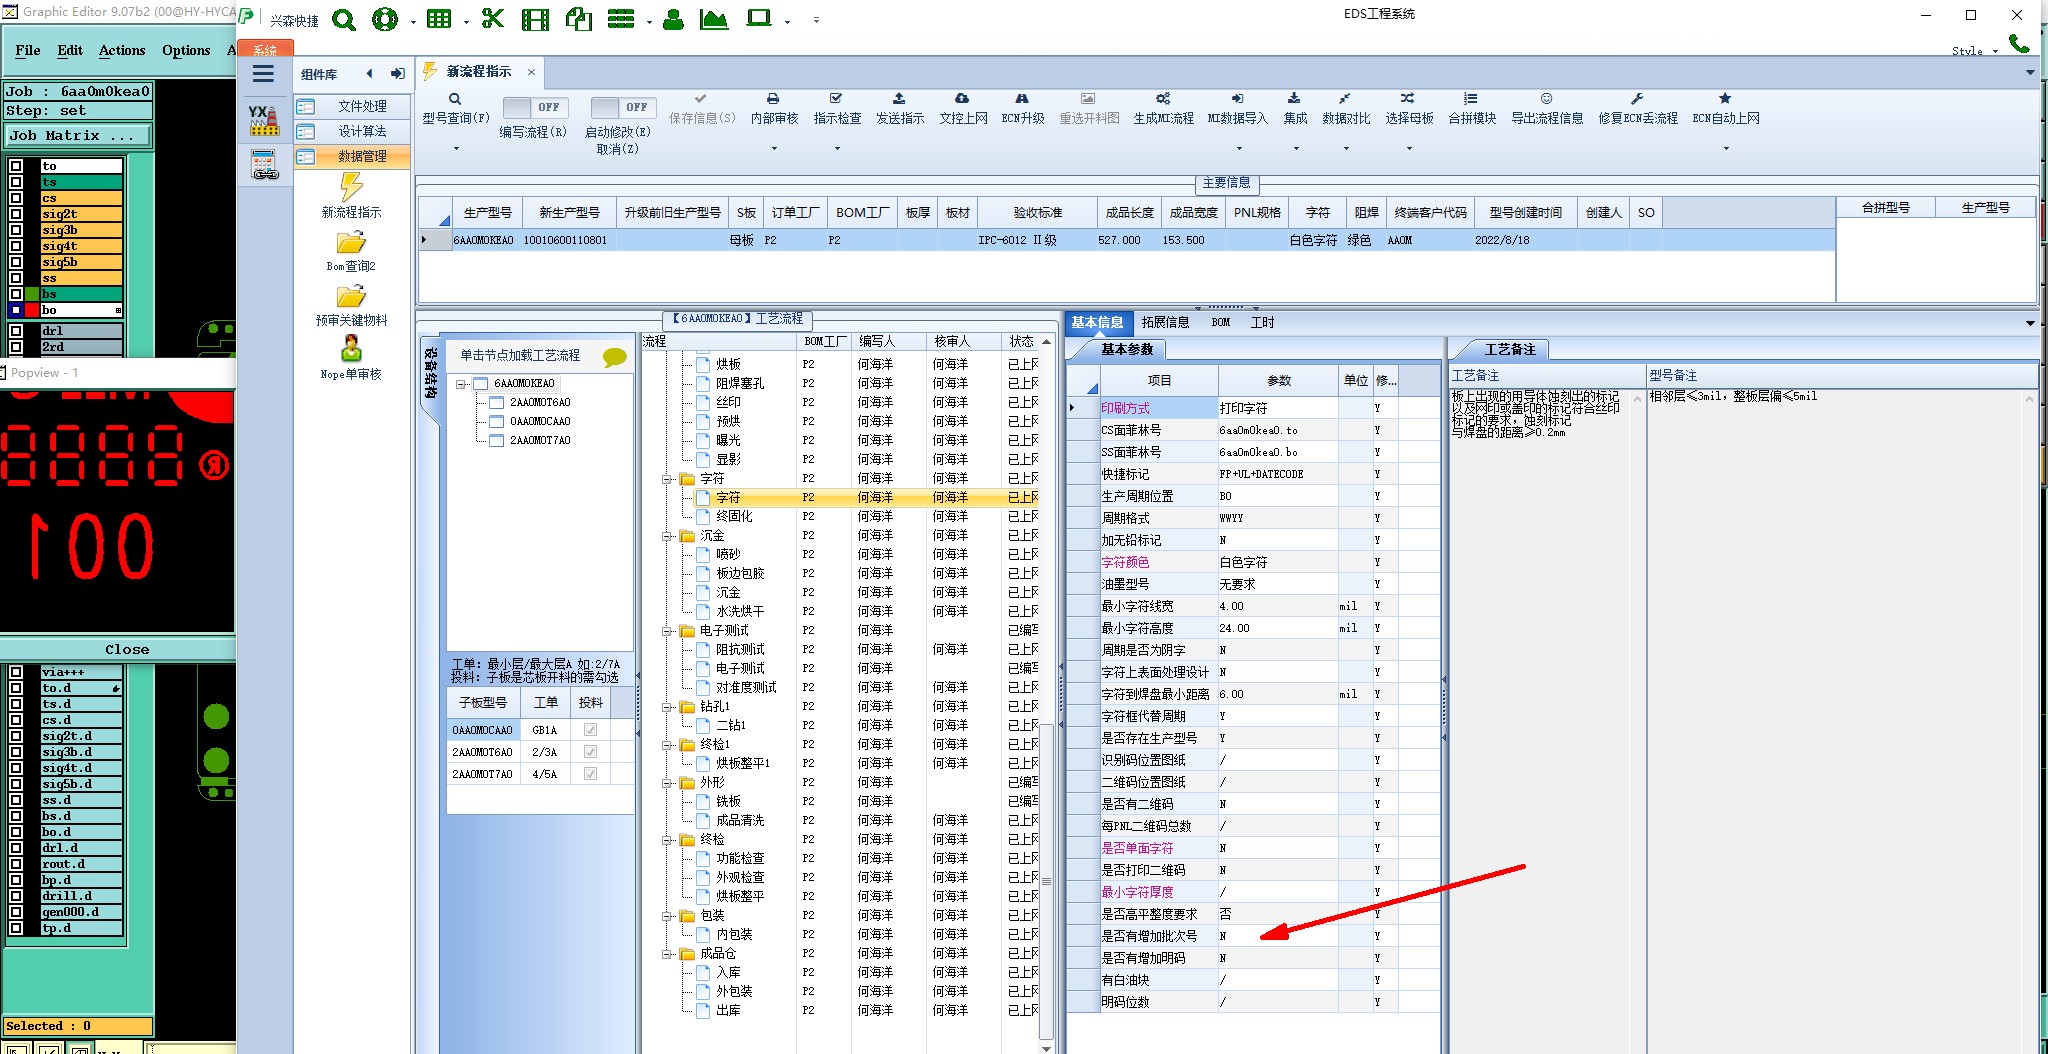Open dropdown arrow under ECN自动上网
Image resolution: width=2048 pixels, height=1054 pixels.
1726,149
